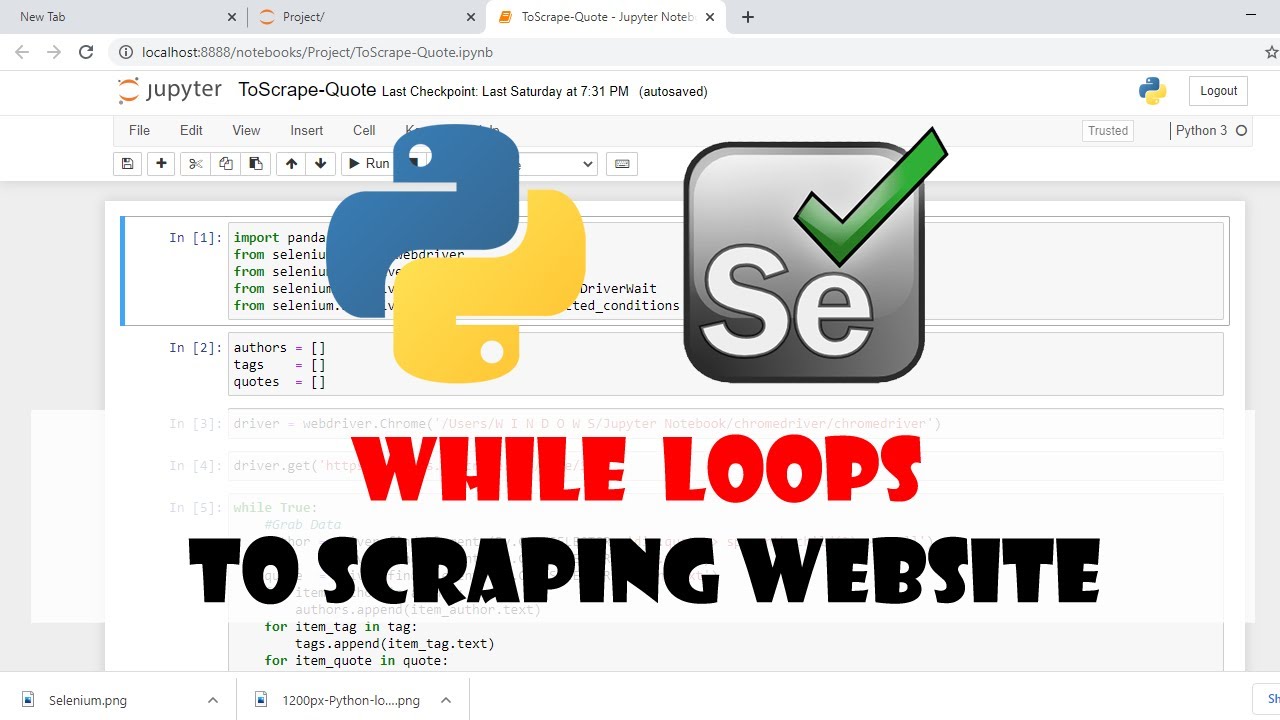This screenshot has width=1280, height=720.
Task: Click the Python kernel logo beside Logout
Action: pyautogui.click(x=1152, y=91)
